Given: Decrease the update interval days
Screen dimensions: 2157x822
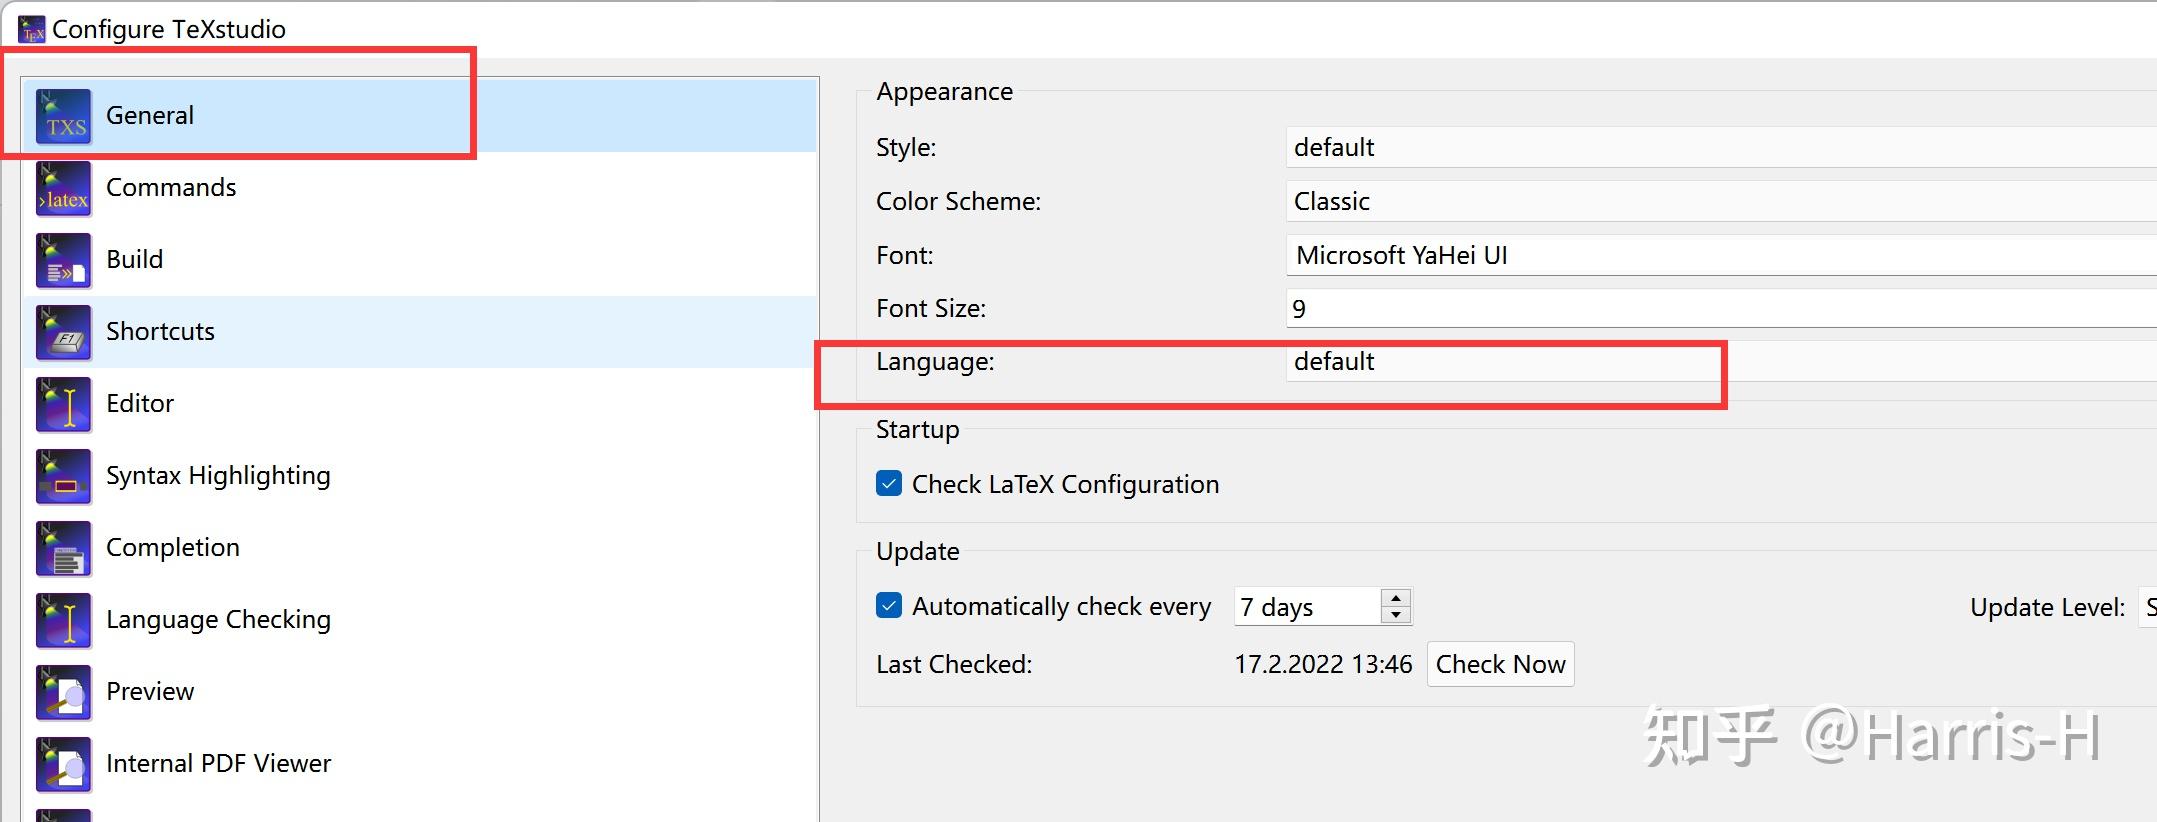Looking at the screenshot, I should tap(1396, 615).
